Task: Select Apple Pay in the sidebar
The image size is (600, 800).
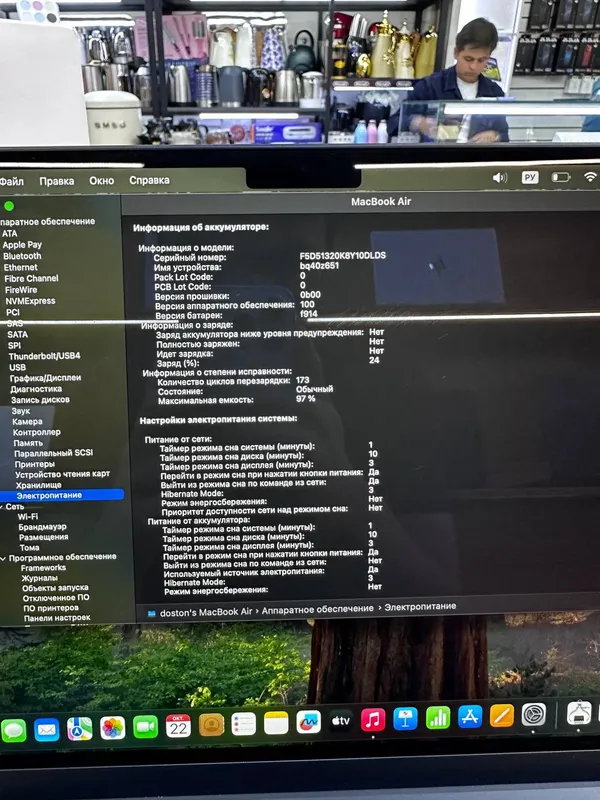Action: click(22, 245)
